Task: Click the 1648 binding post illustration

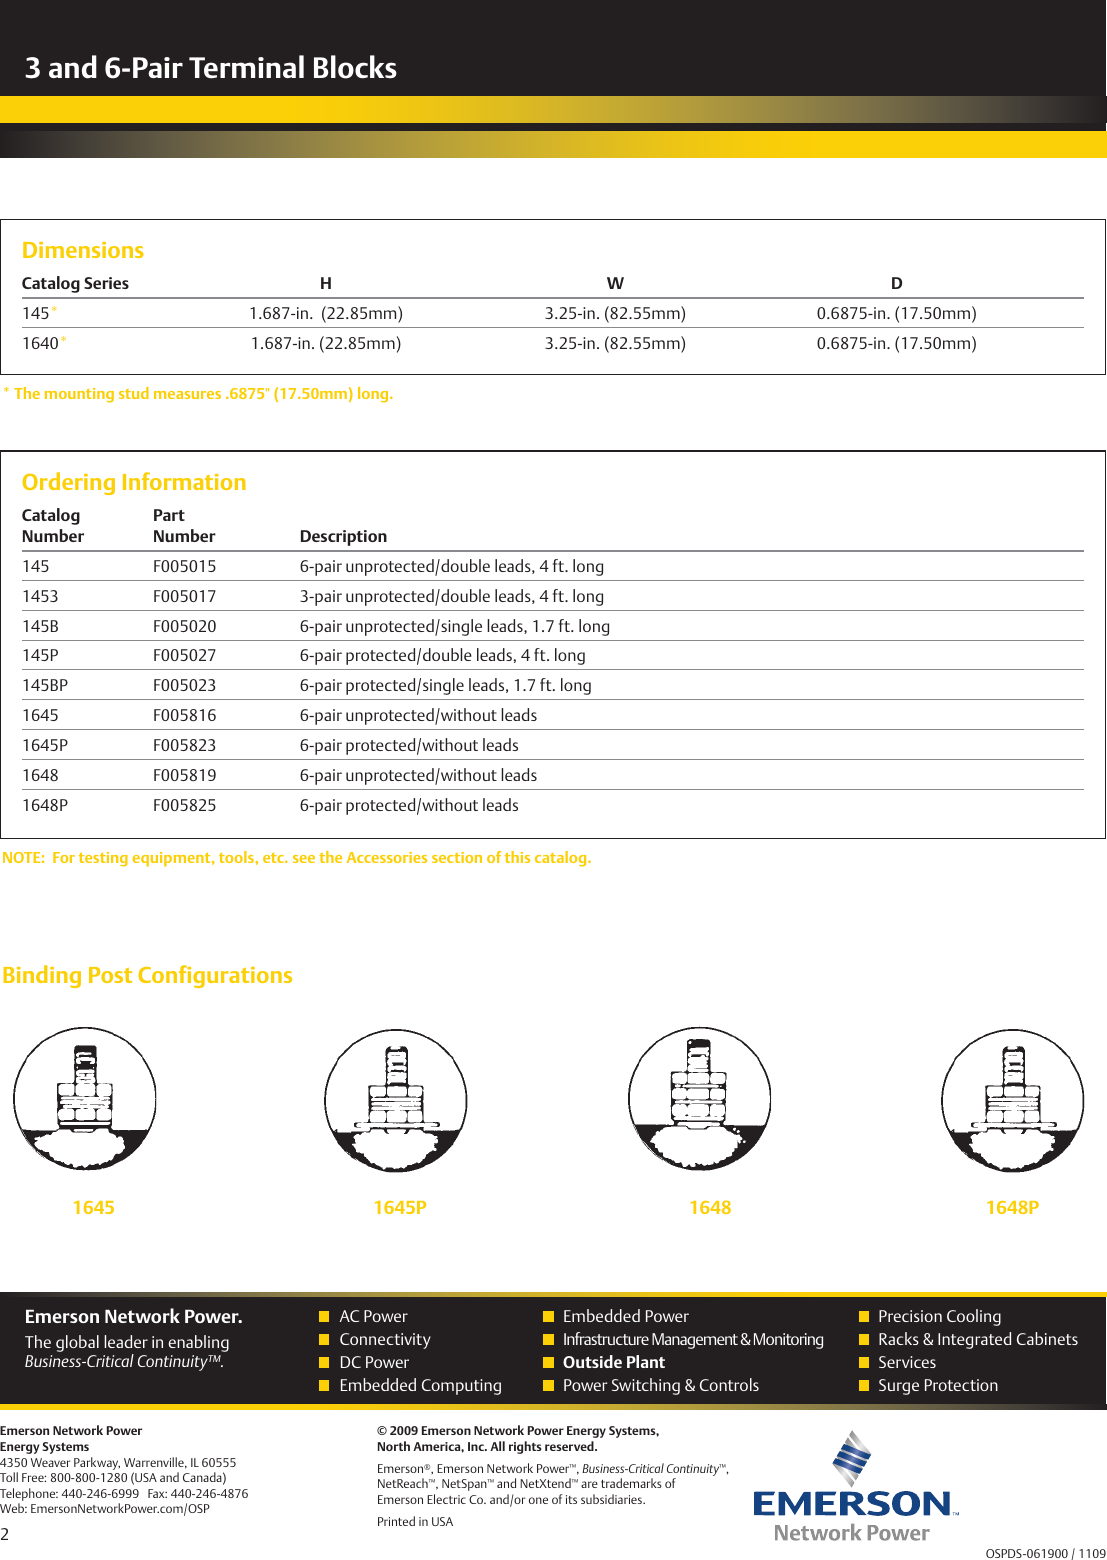Action: tap(699, 1098)
